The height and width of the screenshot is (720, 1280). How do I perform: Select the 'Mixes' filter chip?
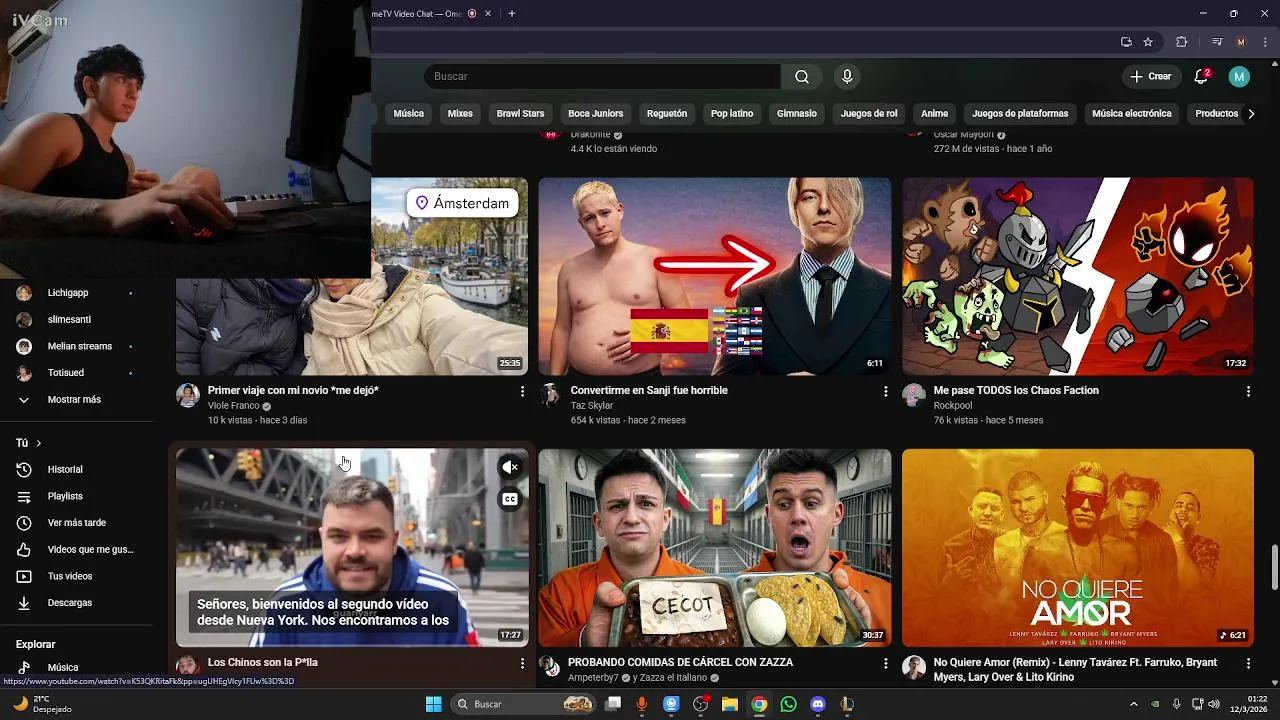click(460, 114)
